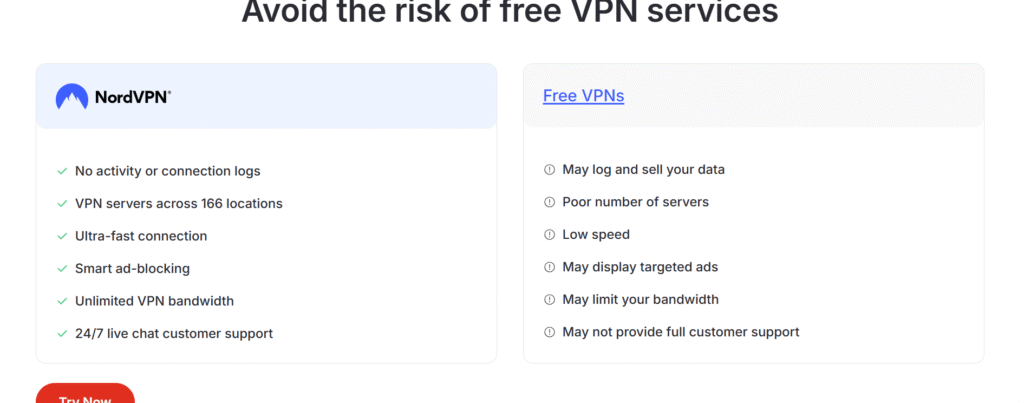Click checkmark by '24/7 live chat customer support'
The width and height of the screenshot is (1024, 403).
(x=62, y=334)
